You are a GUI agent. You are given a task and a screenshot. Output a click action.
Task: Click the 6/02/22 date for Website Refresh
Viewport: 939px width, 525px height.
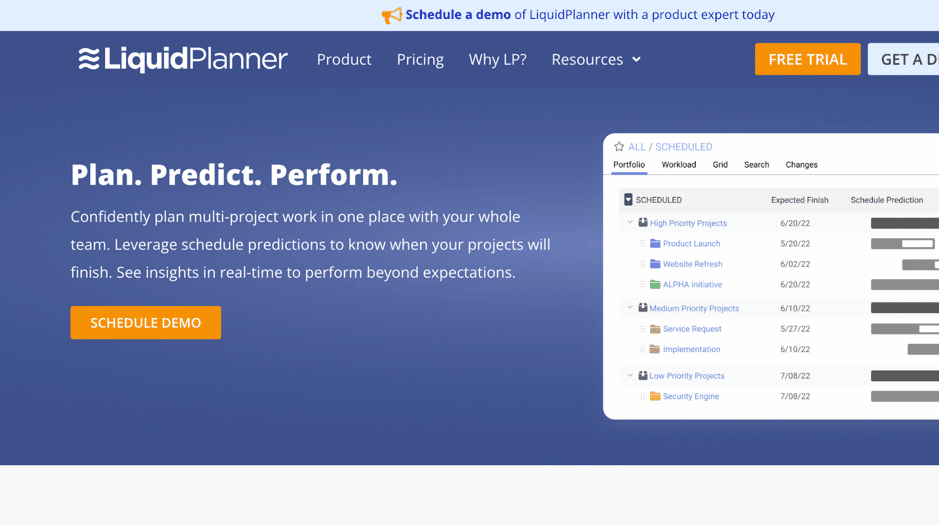coord(795,264)
